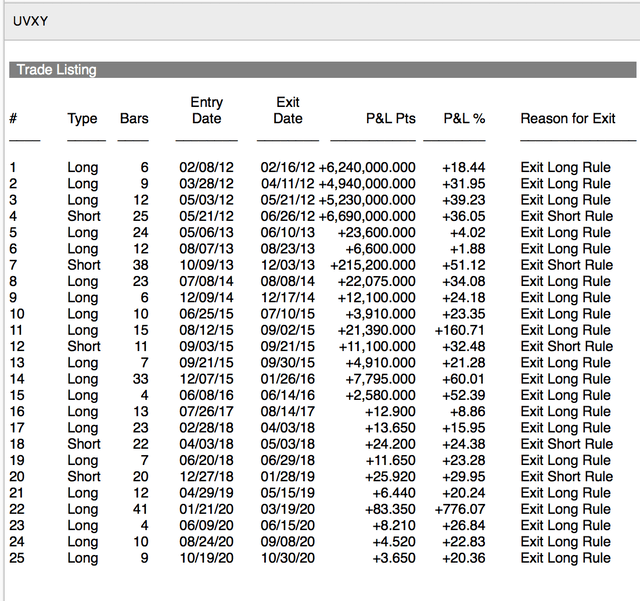
Task: Select P&L percent +51.12
Action: pos(464,265)
